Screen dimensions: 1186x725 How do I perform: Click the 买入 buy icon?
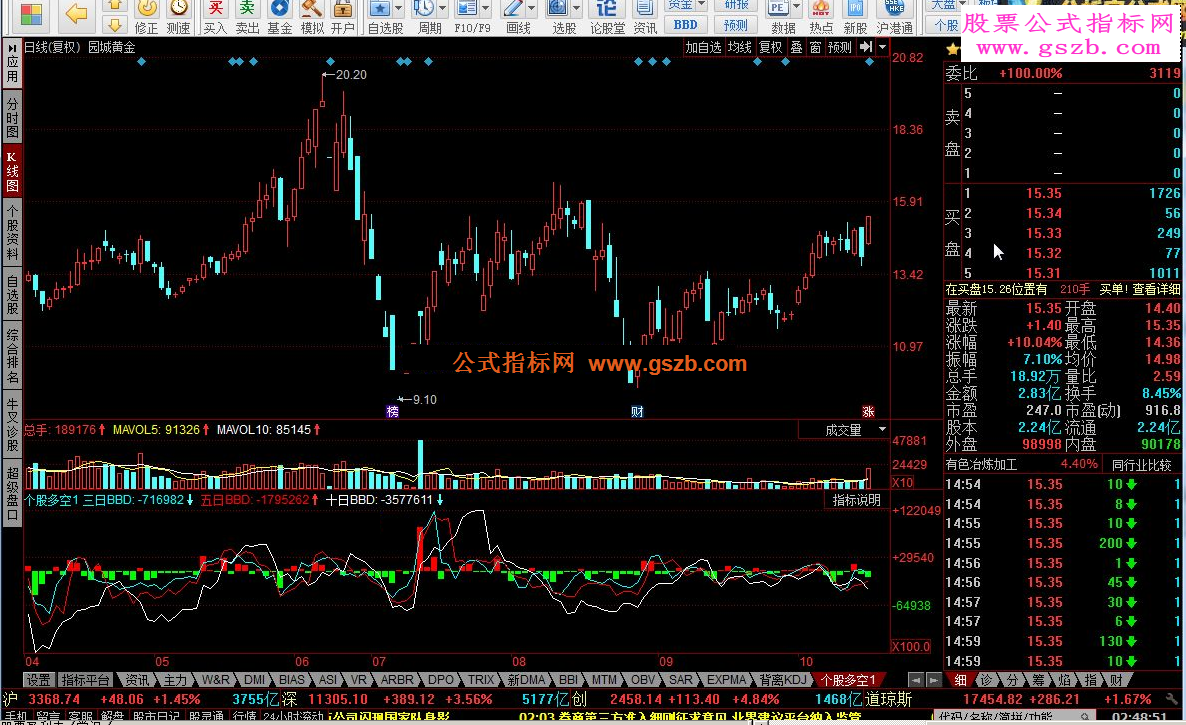[x=216, y=17]
